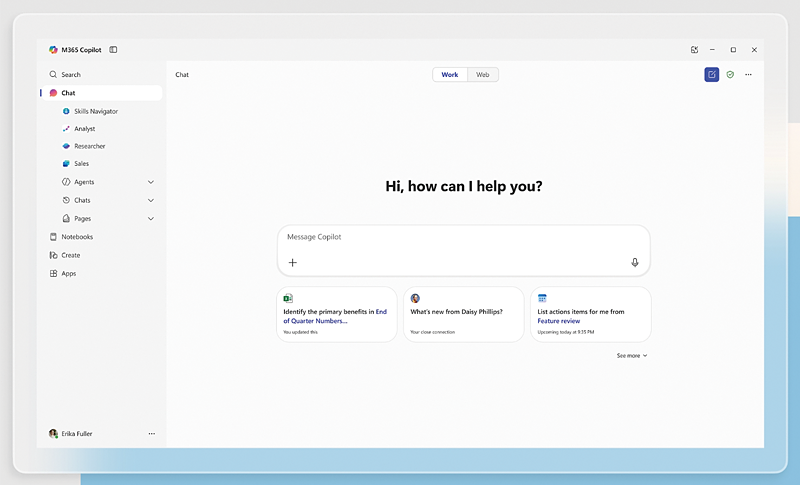Image resolution: width=800 pixels, height=485 pixels.
Task: Click See more suggestions dropdown
Action: point(632,355)
